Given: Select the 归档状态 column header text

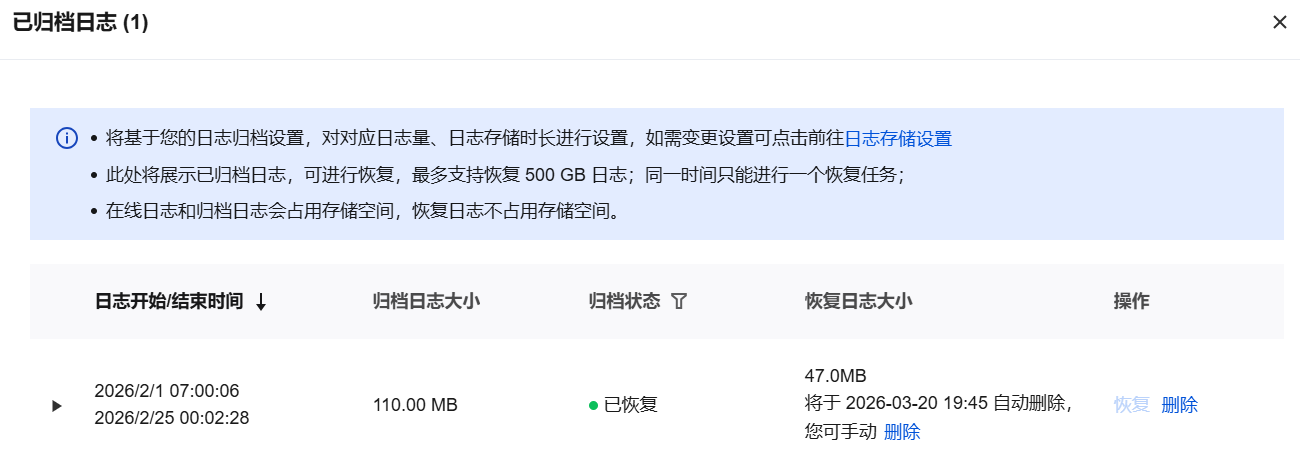Looking at the screenshot, I should 625,301.
